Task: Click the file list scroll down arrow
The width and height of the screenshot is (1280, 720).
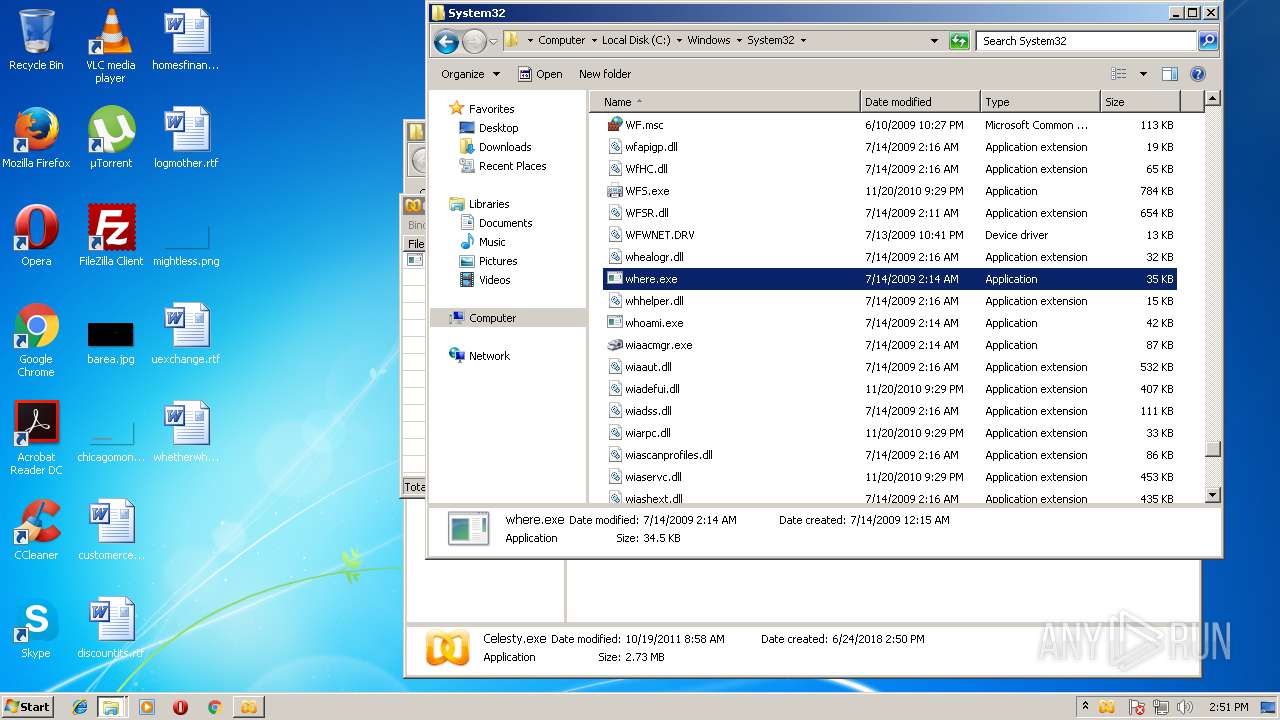Action: click(x=1213, y=494)
